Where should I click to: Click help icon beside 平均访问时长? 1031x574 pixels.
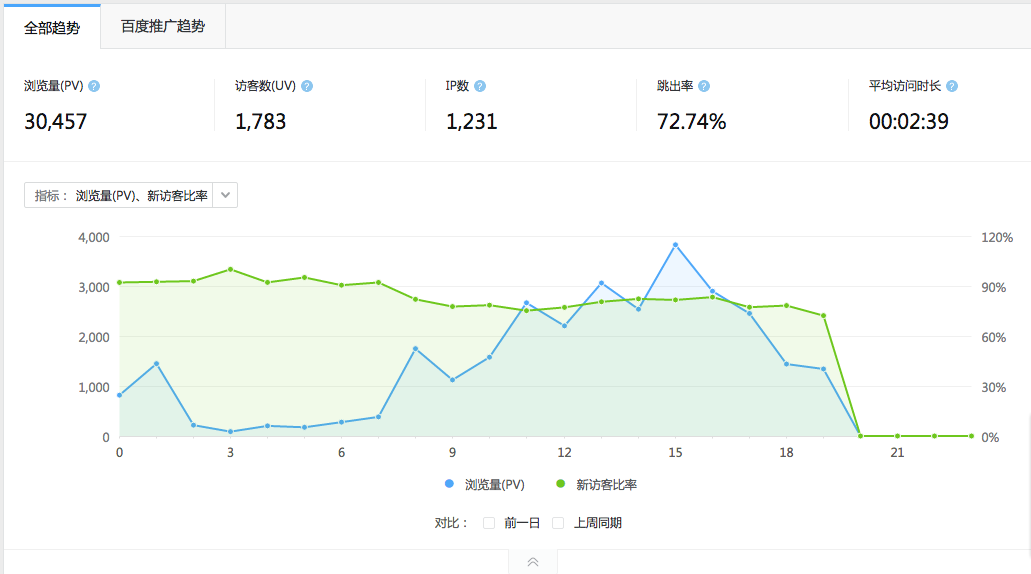point(952,86)
